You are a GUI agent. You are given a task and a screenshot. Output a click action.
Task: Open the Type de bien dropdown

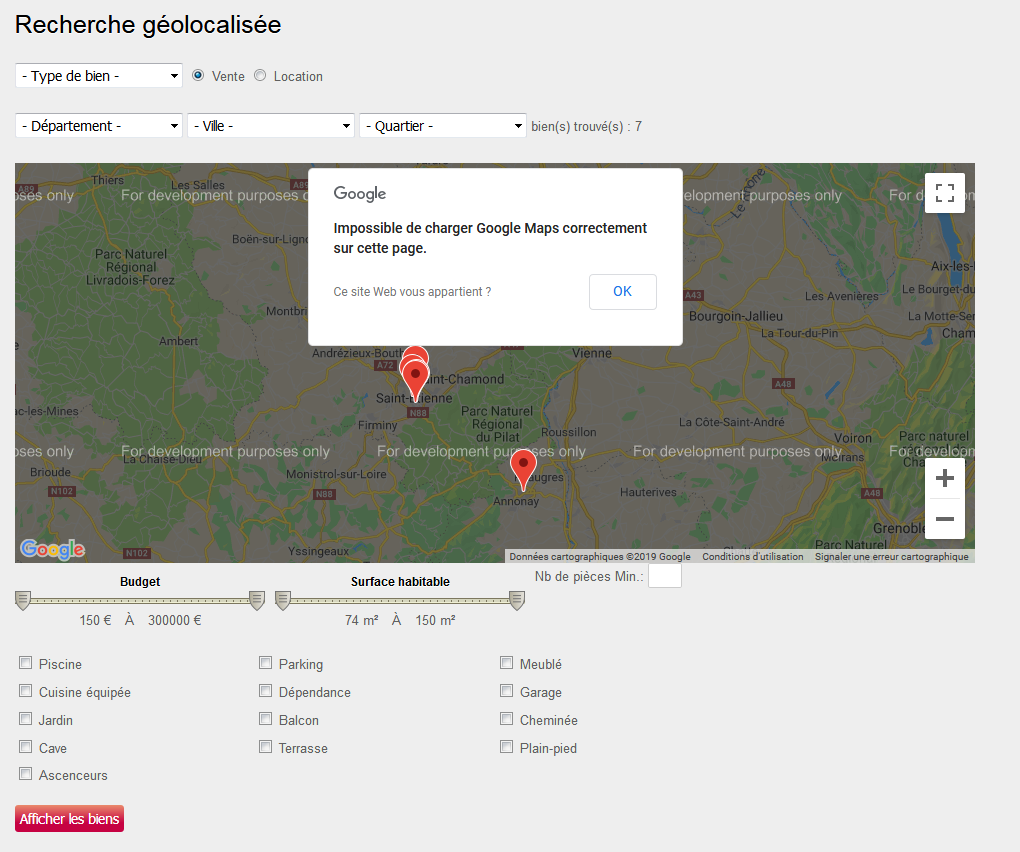point(97,75)
